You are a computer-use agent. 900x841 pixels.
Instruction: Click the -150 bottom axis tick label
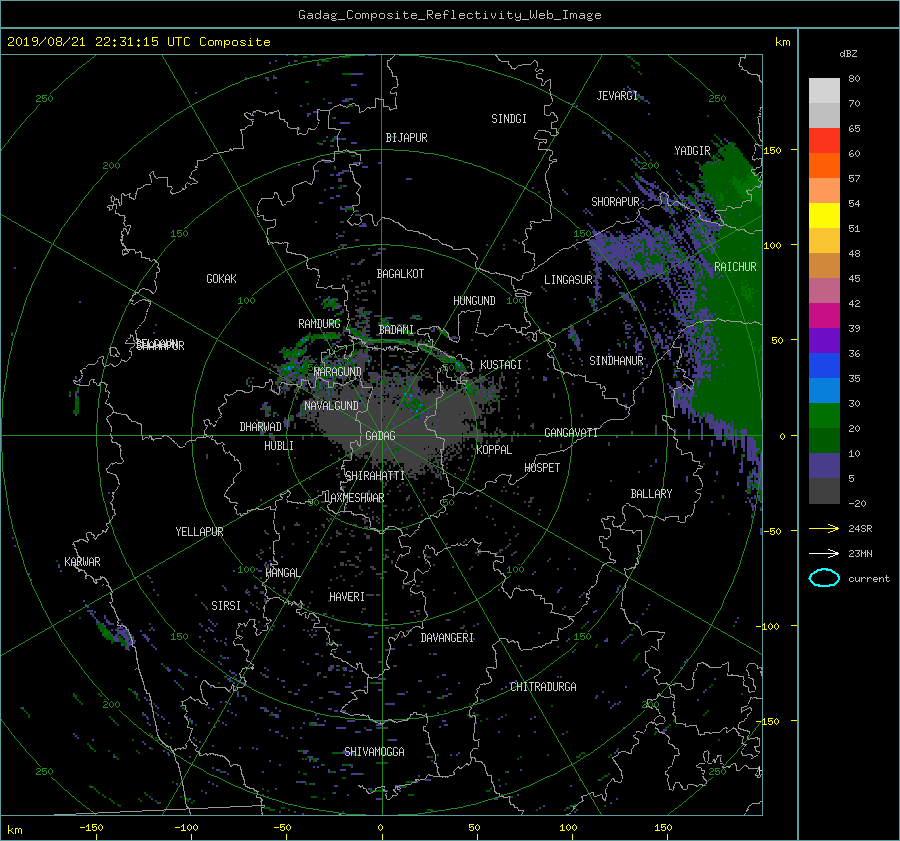pos(91,827)
